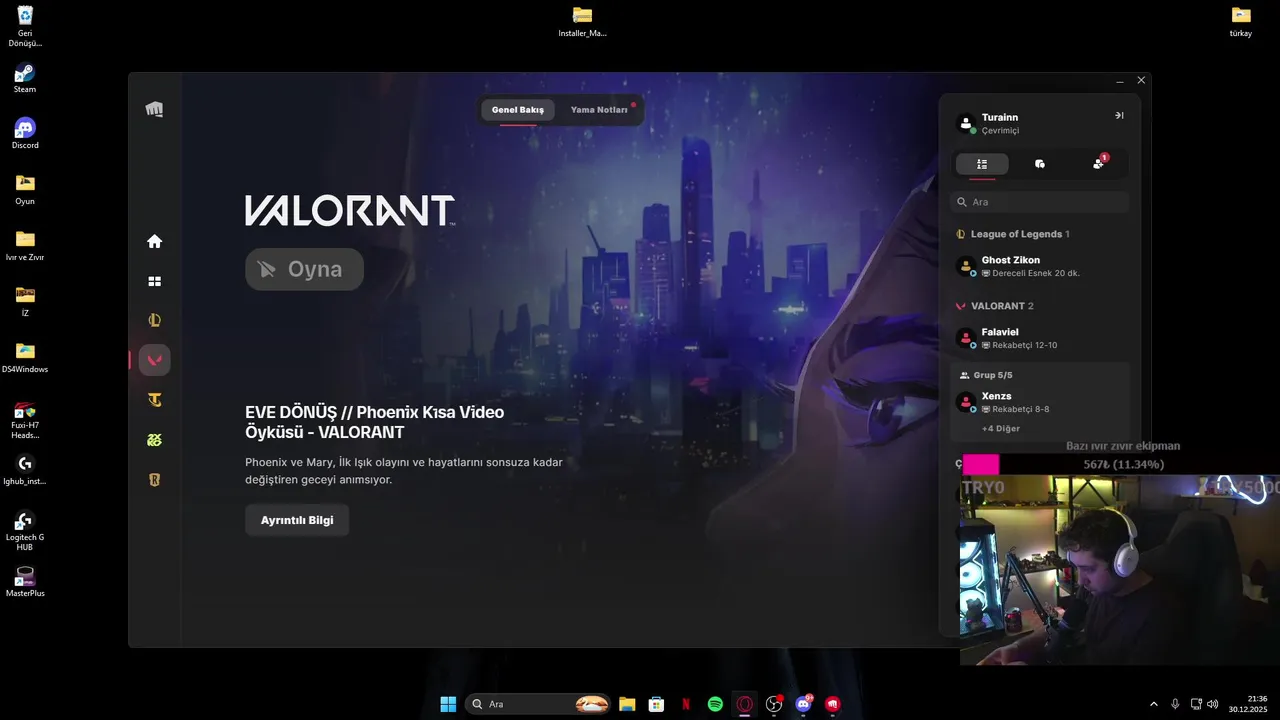Switch to Genel Bakış tab
This screenshot has height=720, width=1280.
tap(518, 110)
